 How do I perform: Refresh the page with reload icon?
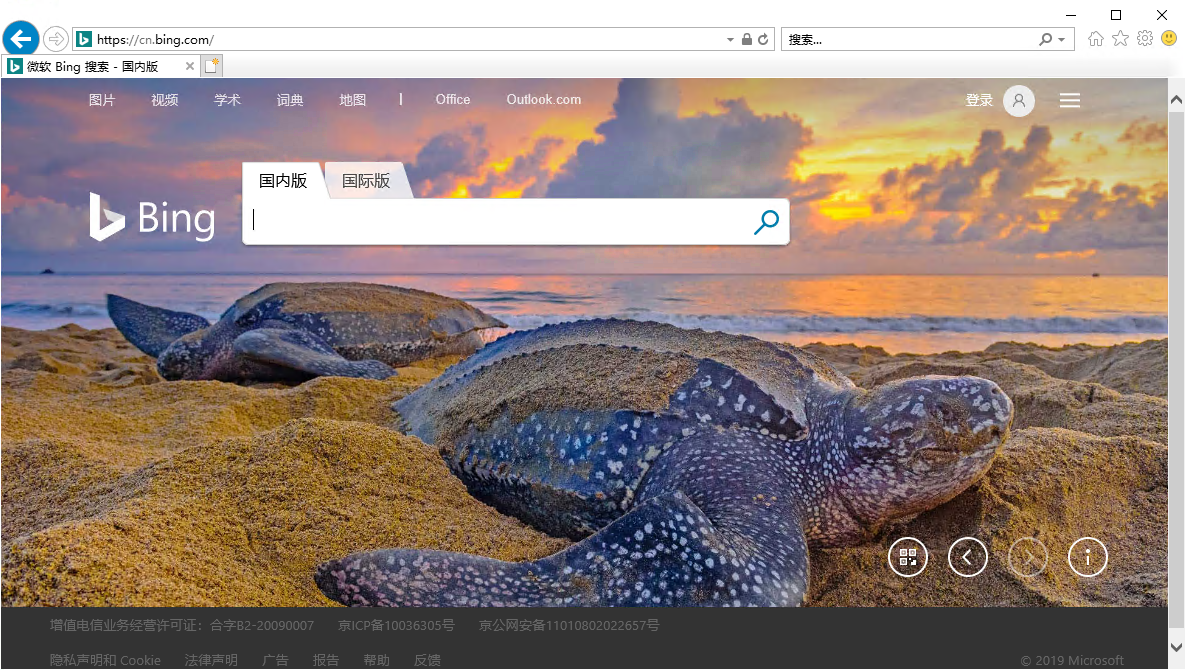click(x=763, y=39)
